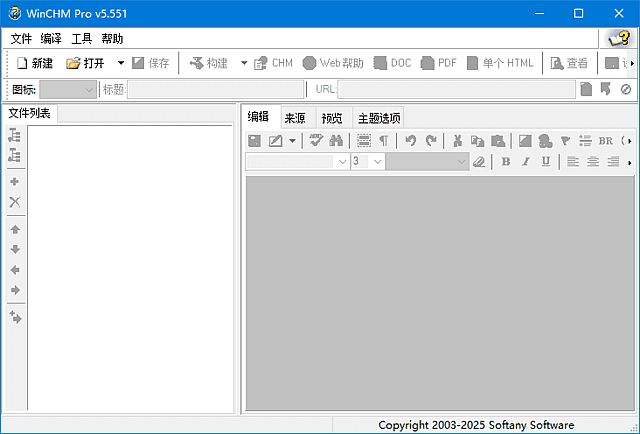
Task: Click the move up arrow in file list sidebar
Action: pyautogui.click(x=15, y=229)
